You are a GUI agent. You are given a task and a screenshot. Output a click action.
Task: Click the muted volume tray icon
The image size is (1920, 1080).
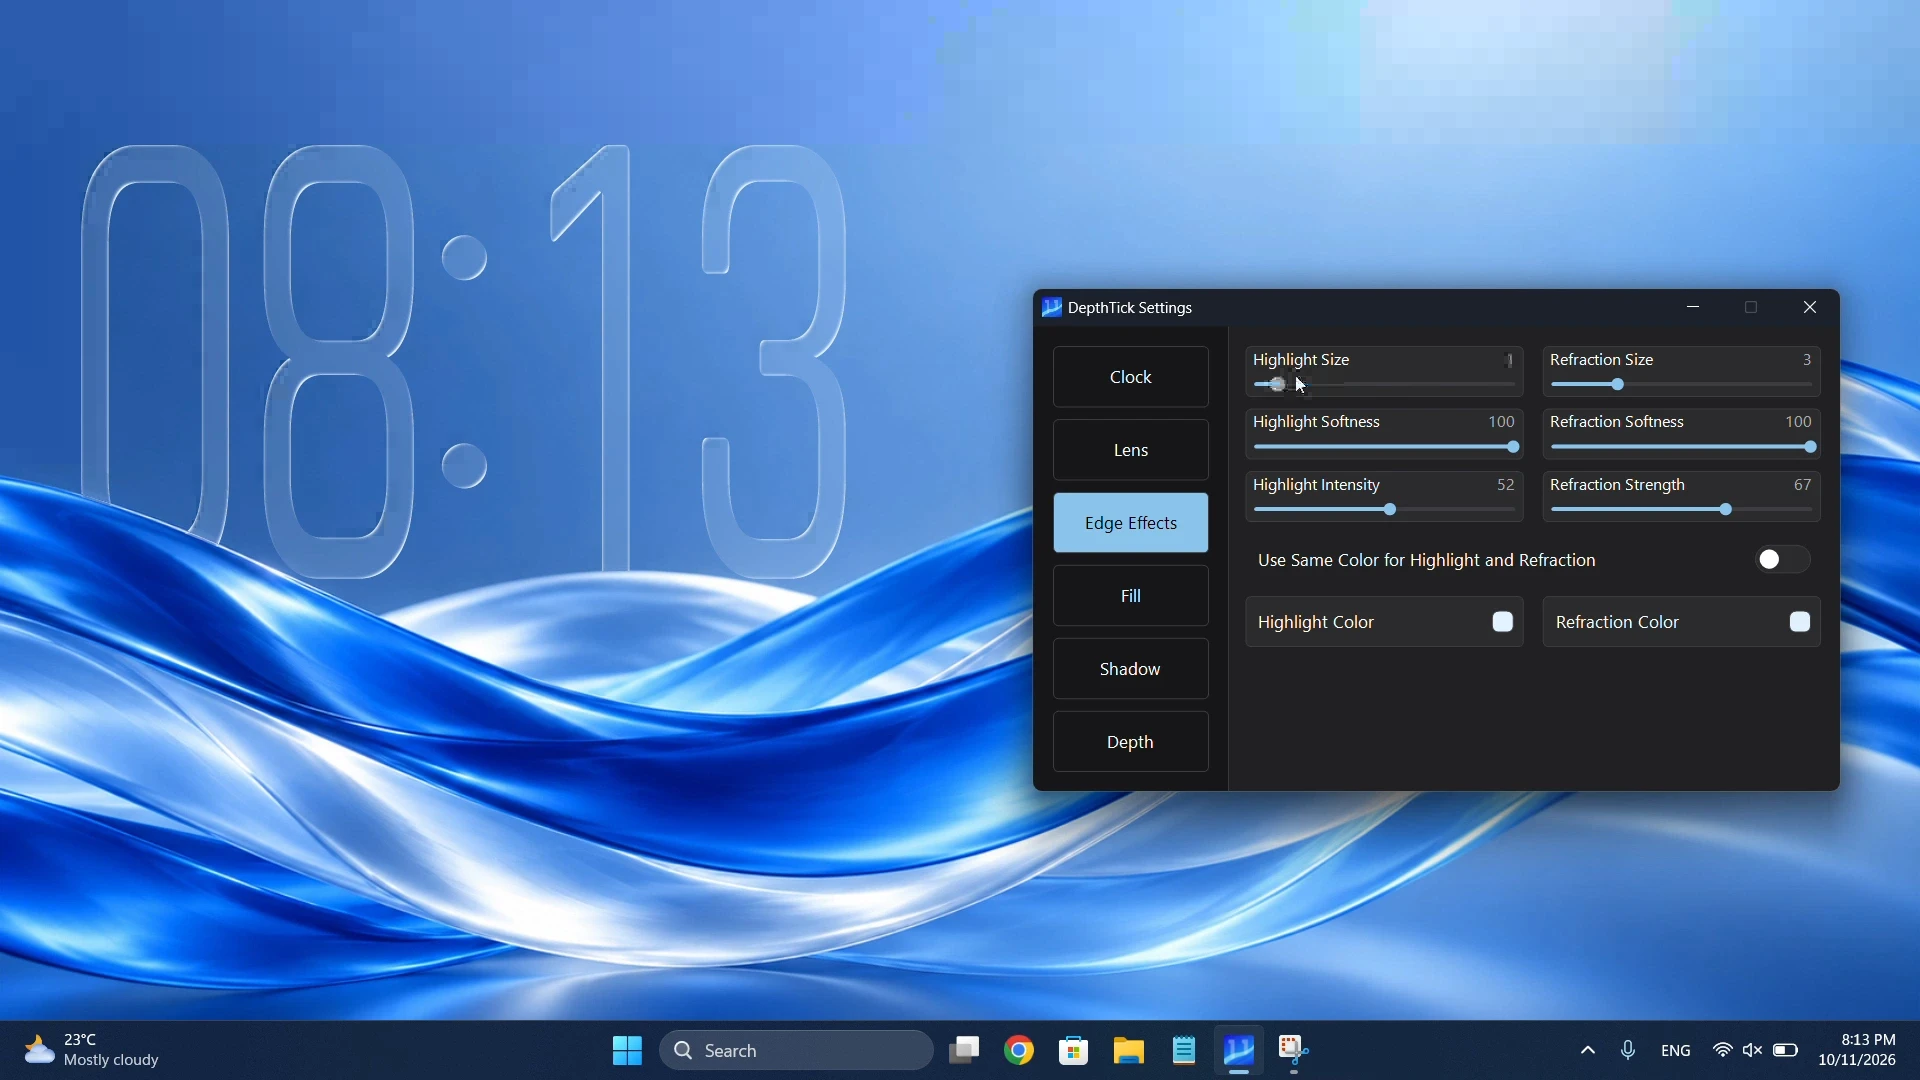click(1754, 1051)
